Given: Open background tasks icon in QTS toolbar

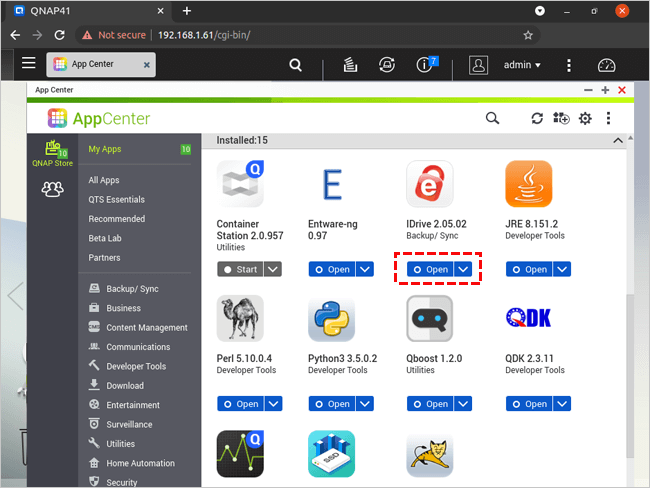Looking at the screenshot, I should coord(350,65).
